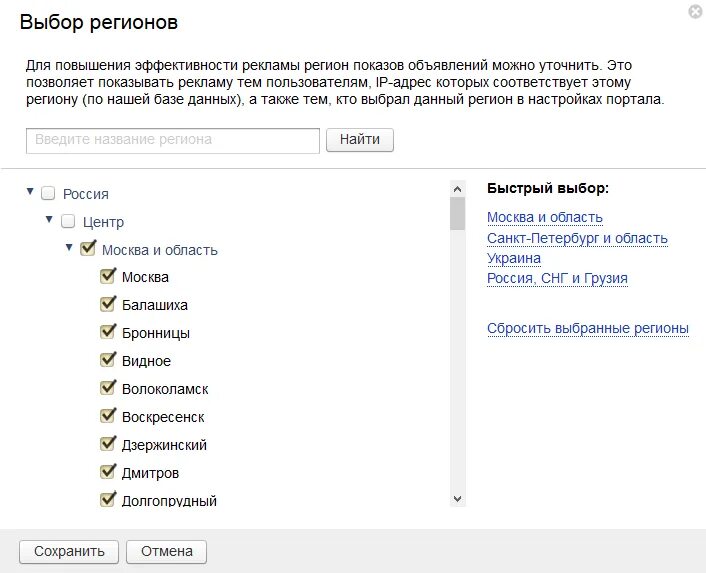Open the Россия, СНГ и Грузия link

click(557, 278)
